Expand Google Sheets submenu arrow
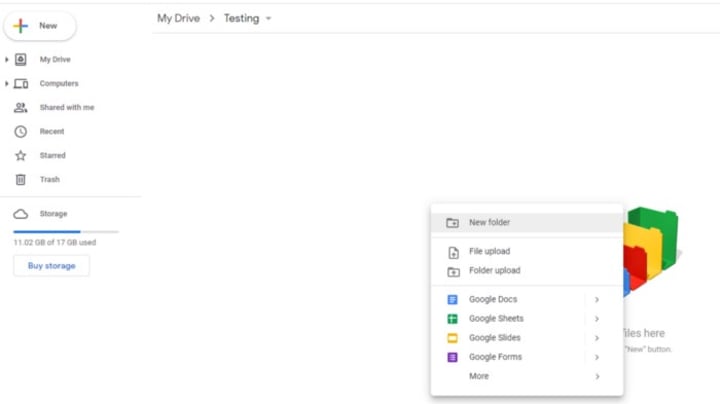Viewport: 720px width, 404px height. coord(597,319)
